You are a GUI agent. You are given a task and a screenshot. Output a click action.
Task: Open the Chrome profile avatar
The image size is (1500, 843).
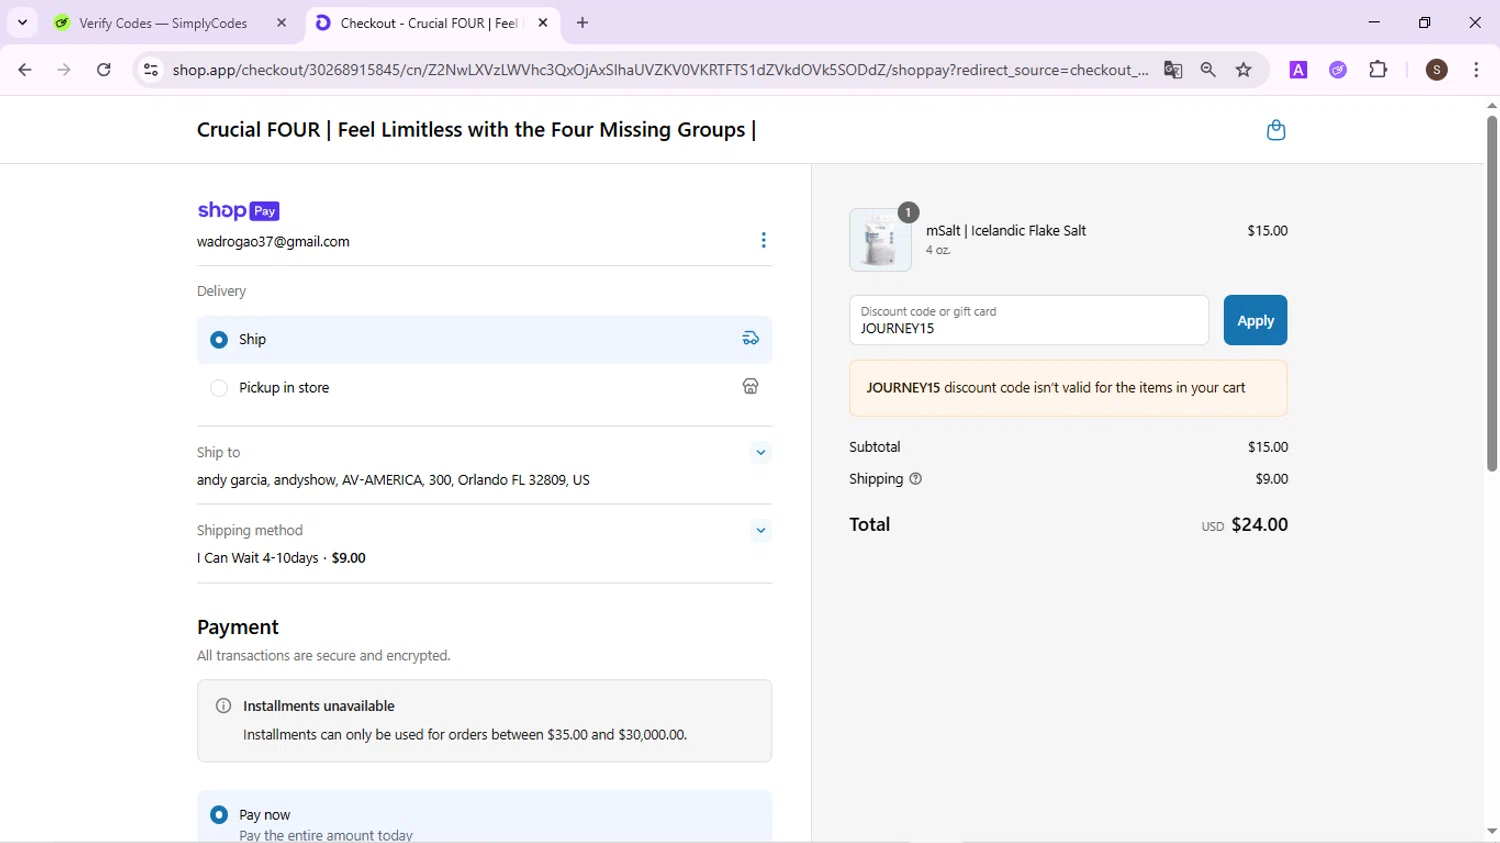1437,70
